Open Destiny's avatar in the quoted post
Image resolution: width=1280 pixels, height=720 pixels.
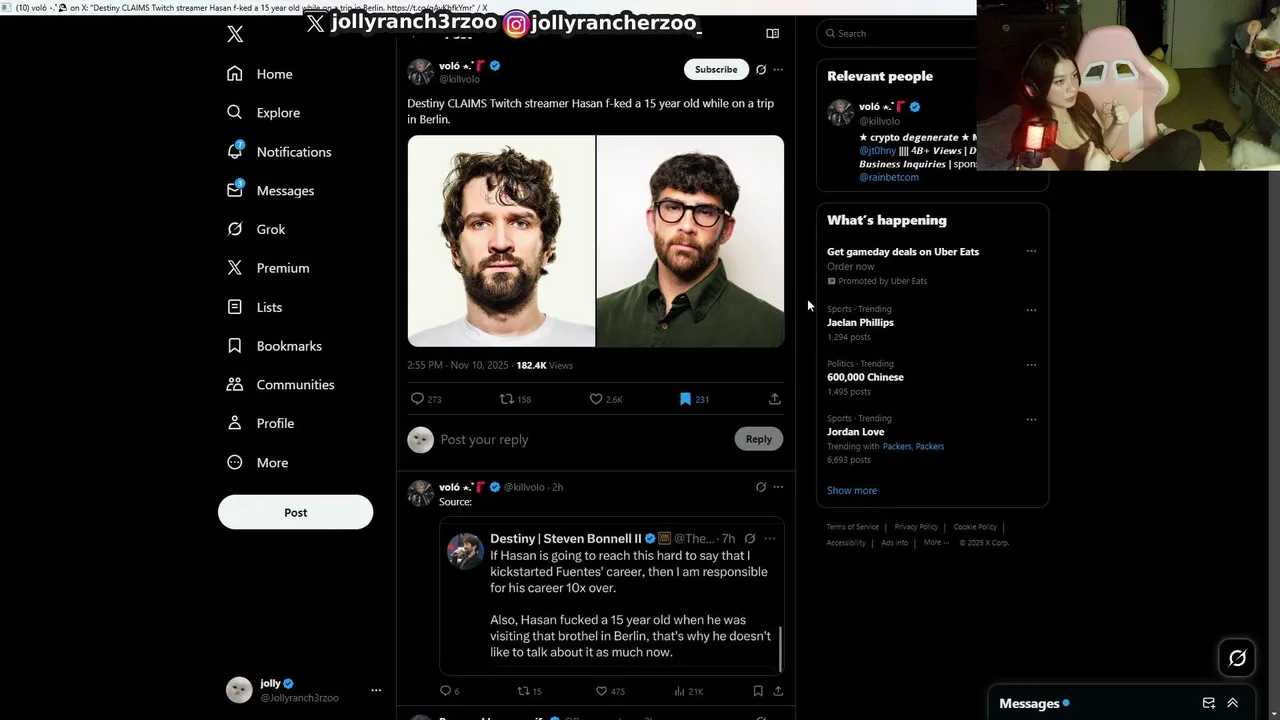pyautogui.click(x=465, y=551)
